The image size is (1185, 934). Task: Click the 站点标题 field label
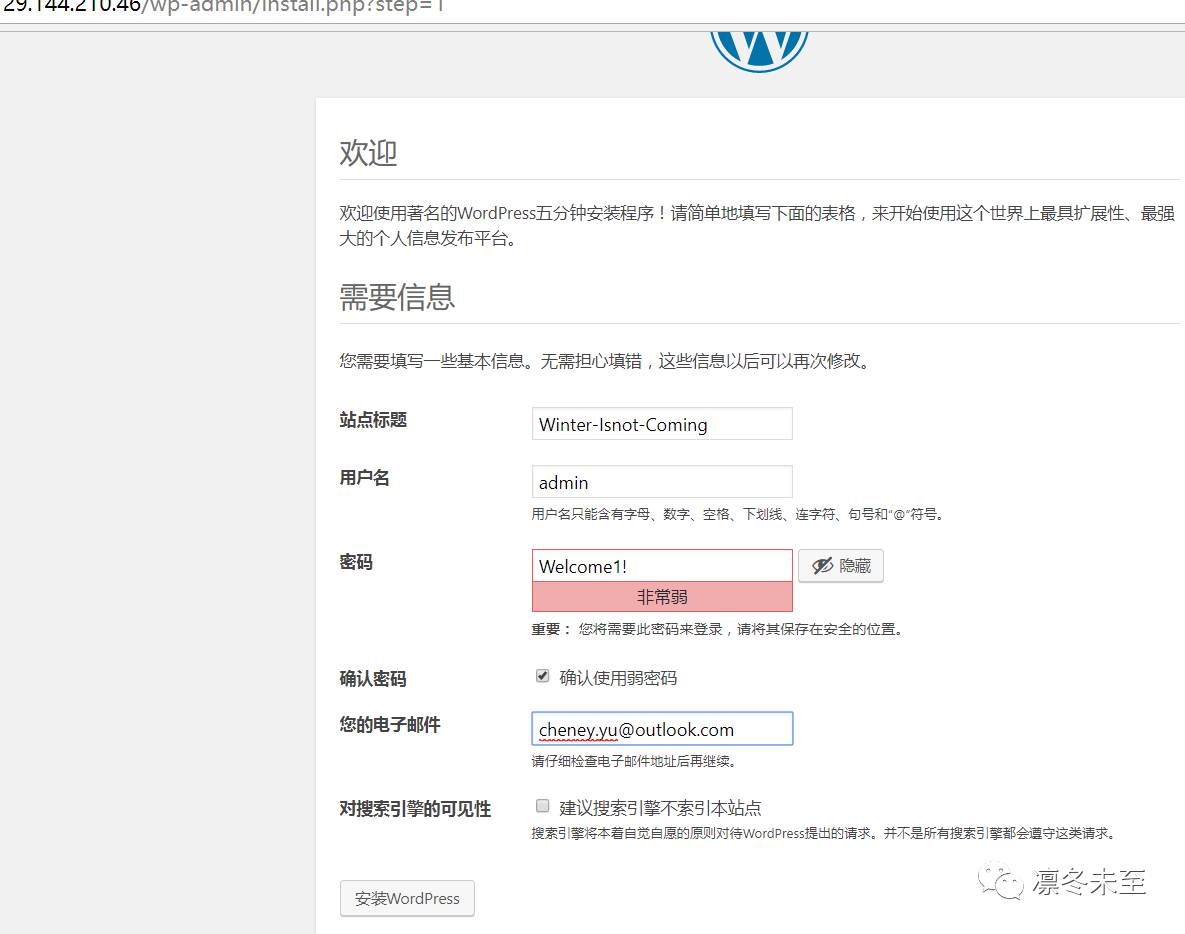(373, 420)
